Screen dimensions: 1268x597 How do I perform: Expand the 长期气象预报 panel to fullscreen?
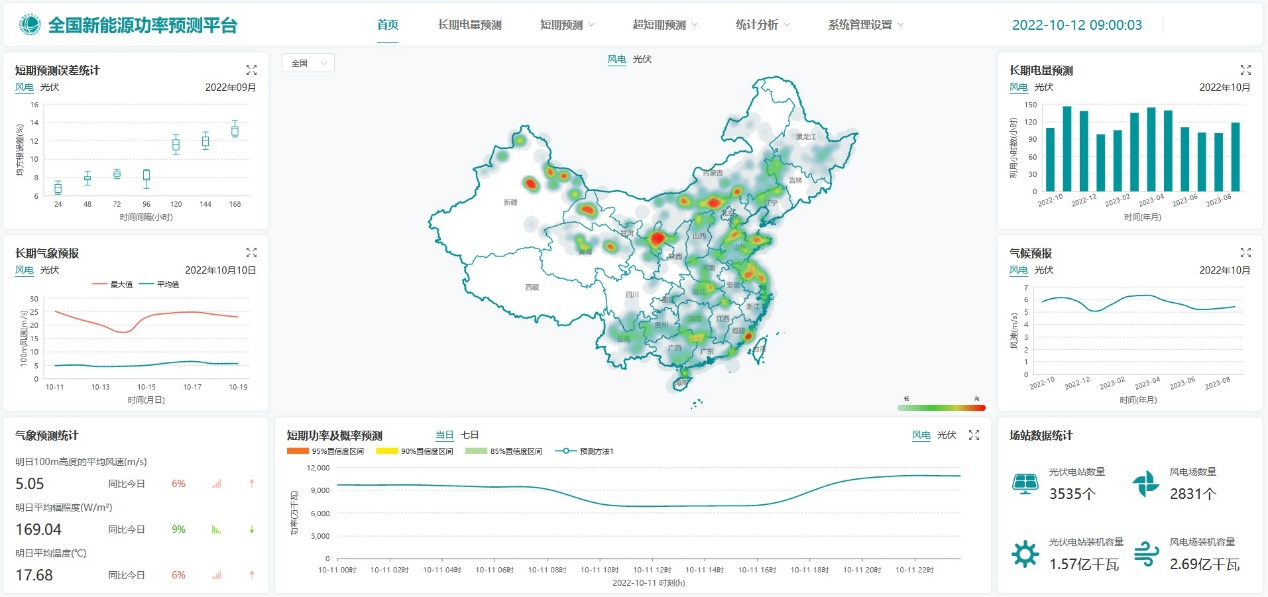252,253
